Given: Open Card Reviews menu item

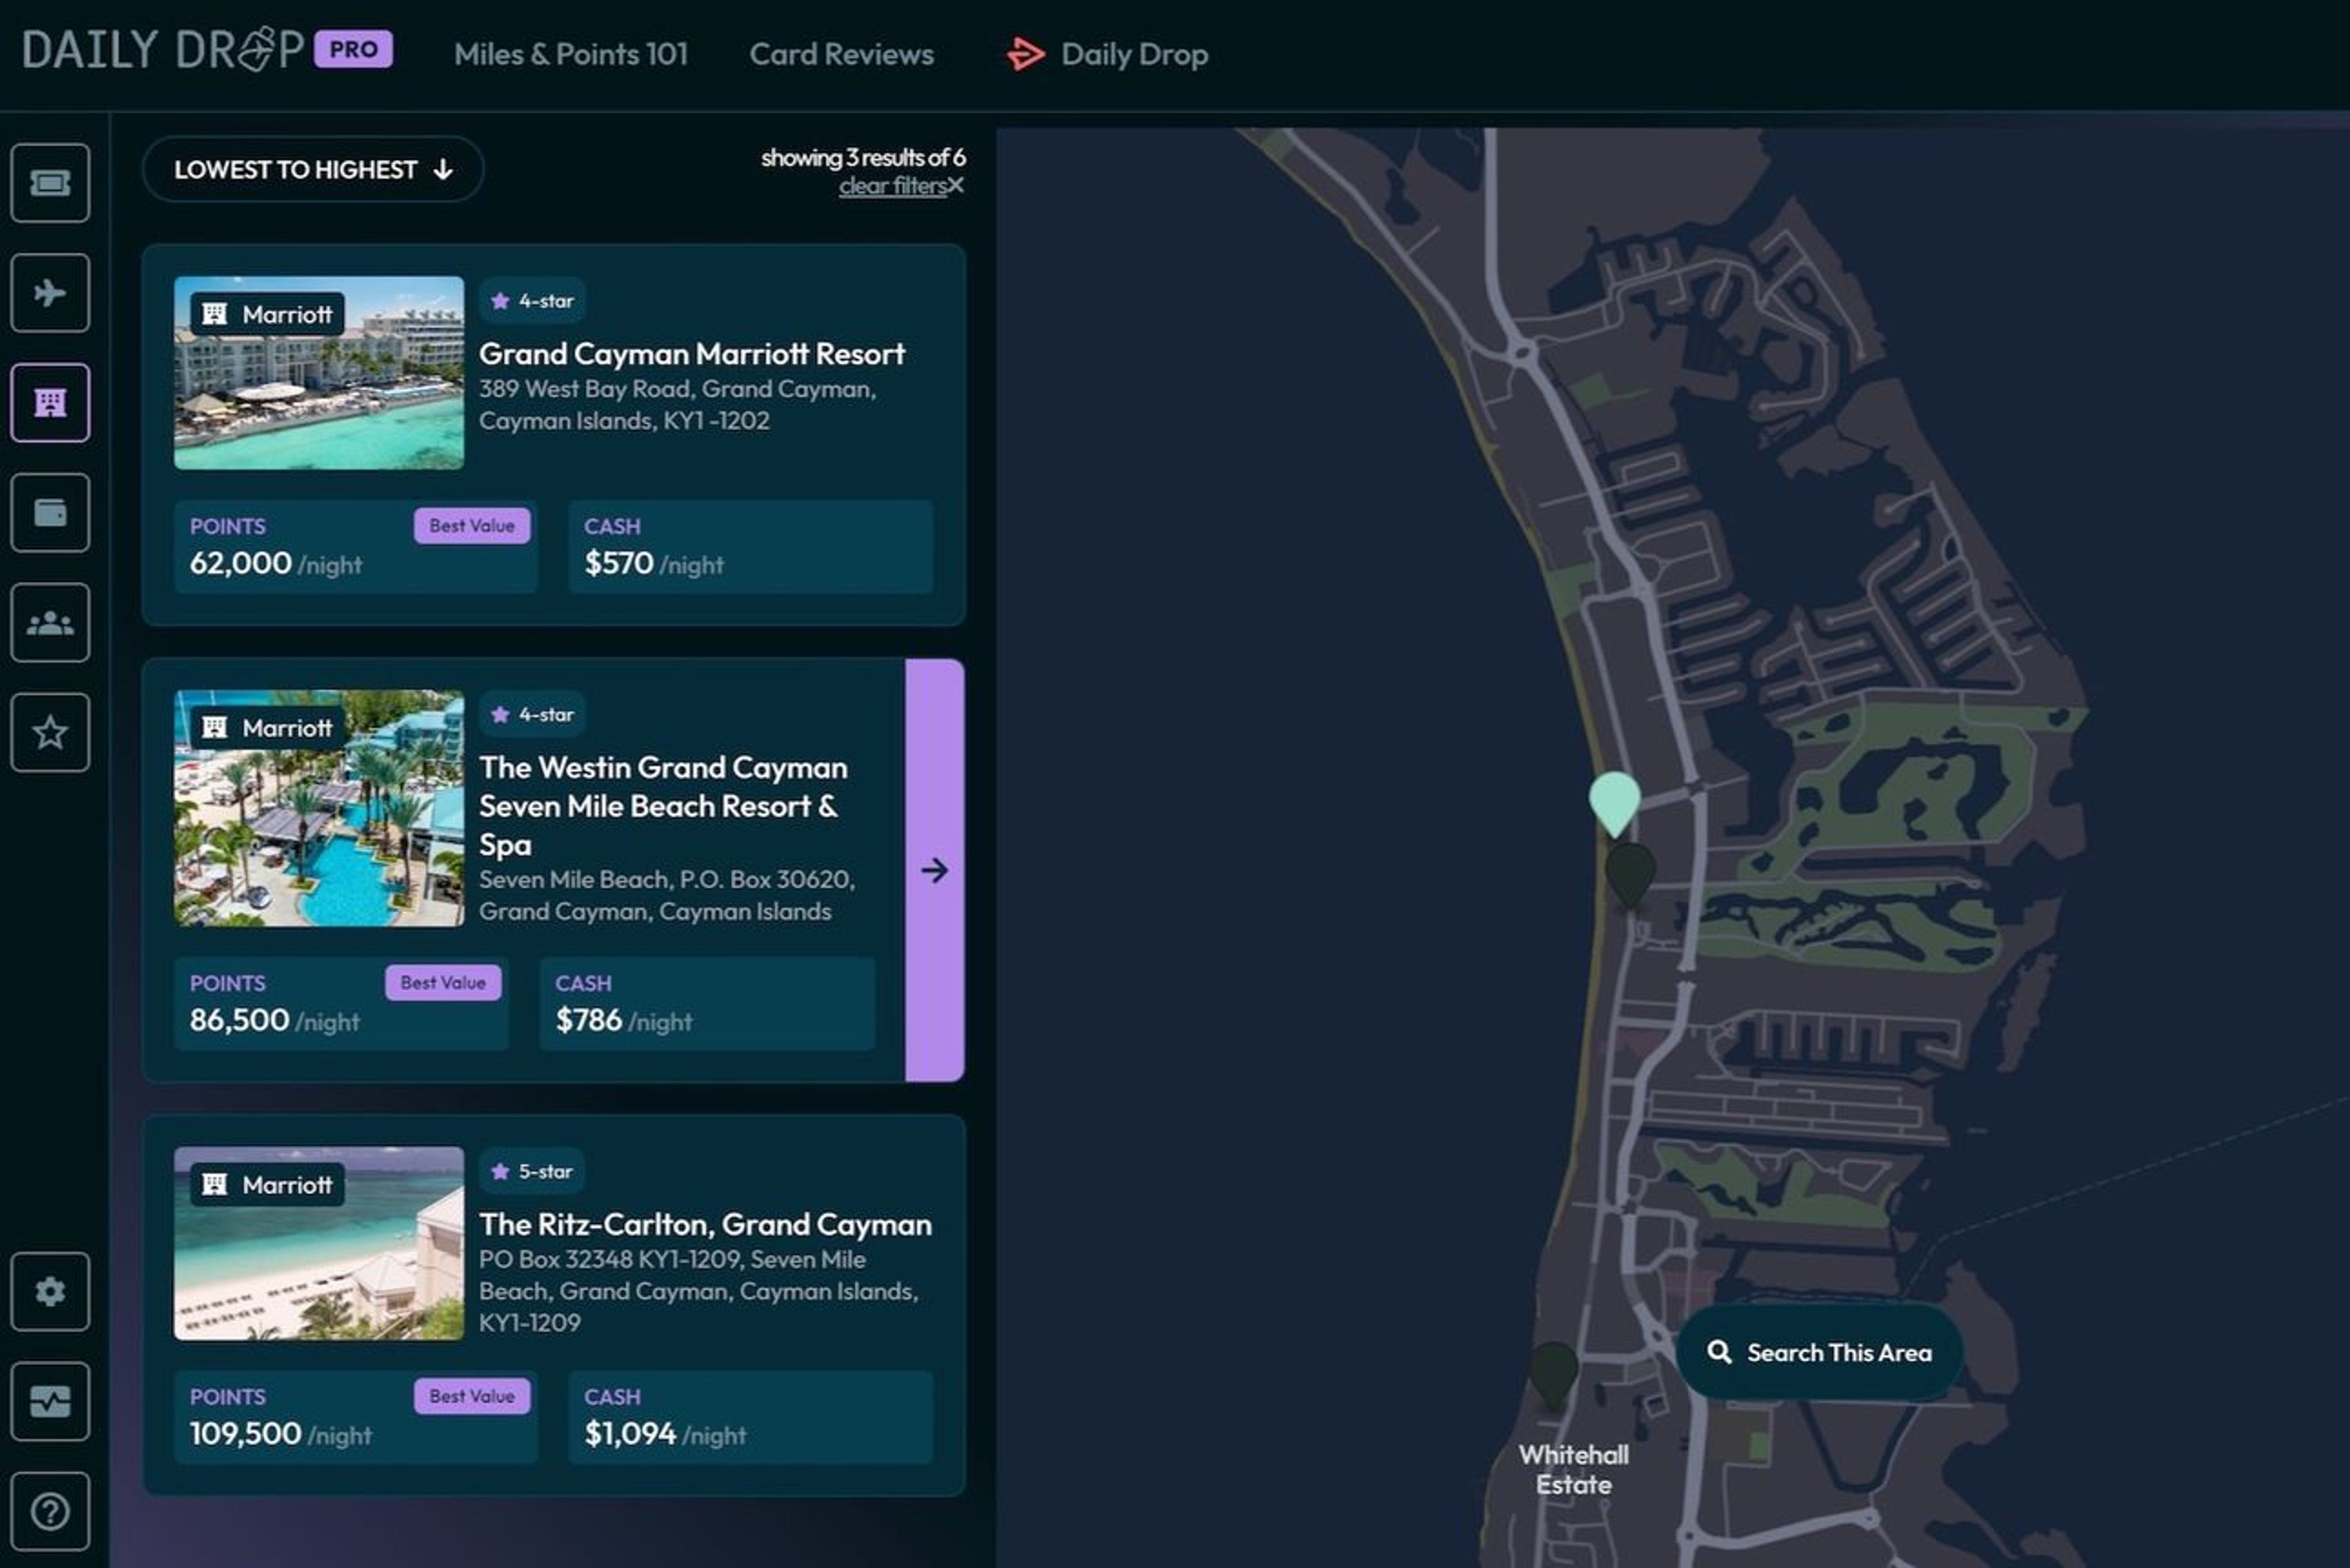Looking at the screenshot, I should click(842, 54).
